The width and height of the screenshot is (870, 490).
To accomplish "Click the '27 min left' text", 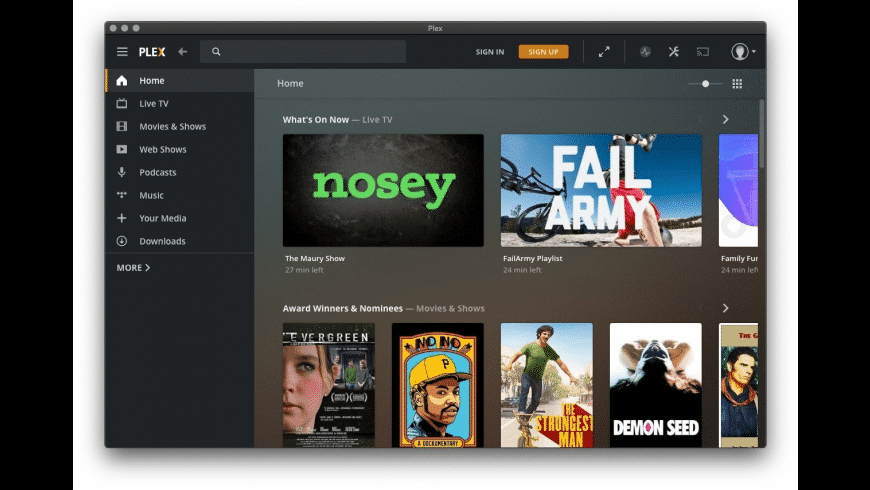I will [304, 270].
